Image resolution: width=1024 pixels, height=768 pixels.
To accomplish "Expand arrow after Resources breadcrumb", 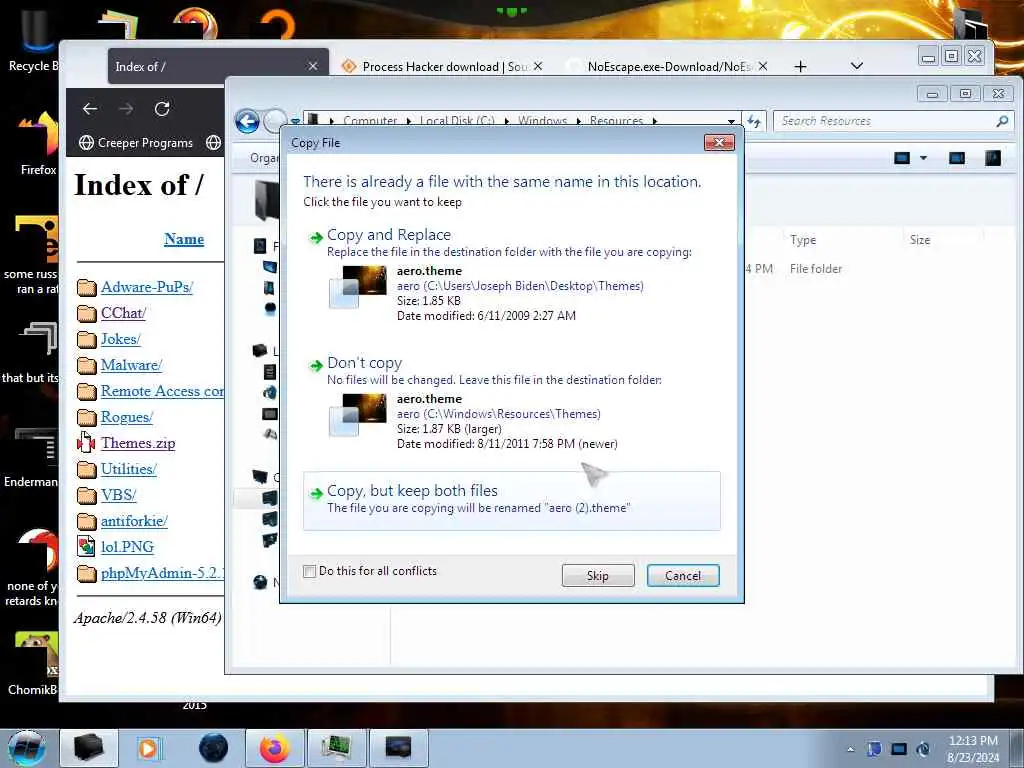I will pyautogui.click(x=654, y=121).
